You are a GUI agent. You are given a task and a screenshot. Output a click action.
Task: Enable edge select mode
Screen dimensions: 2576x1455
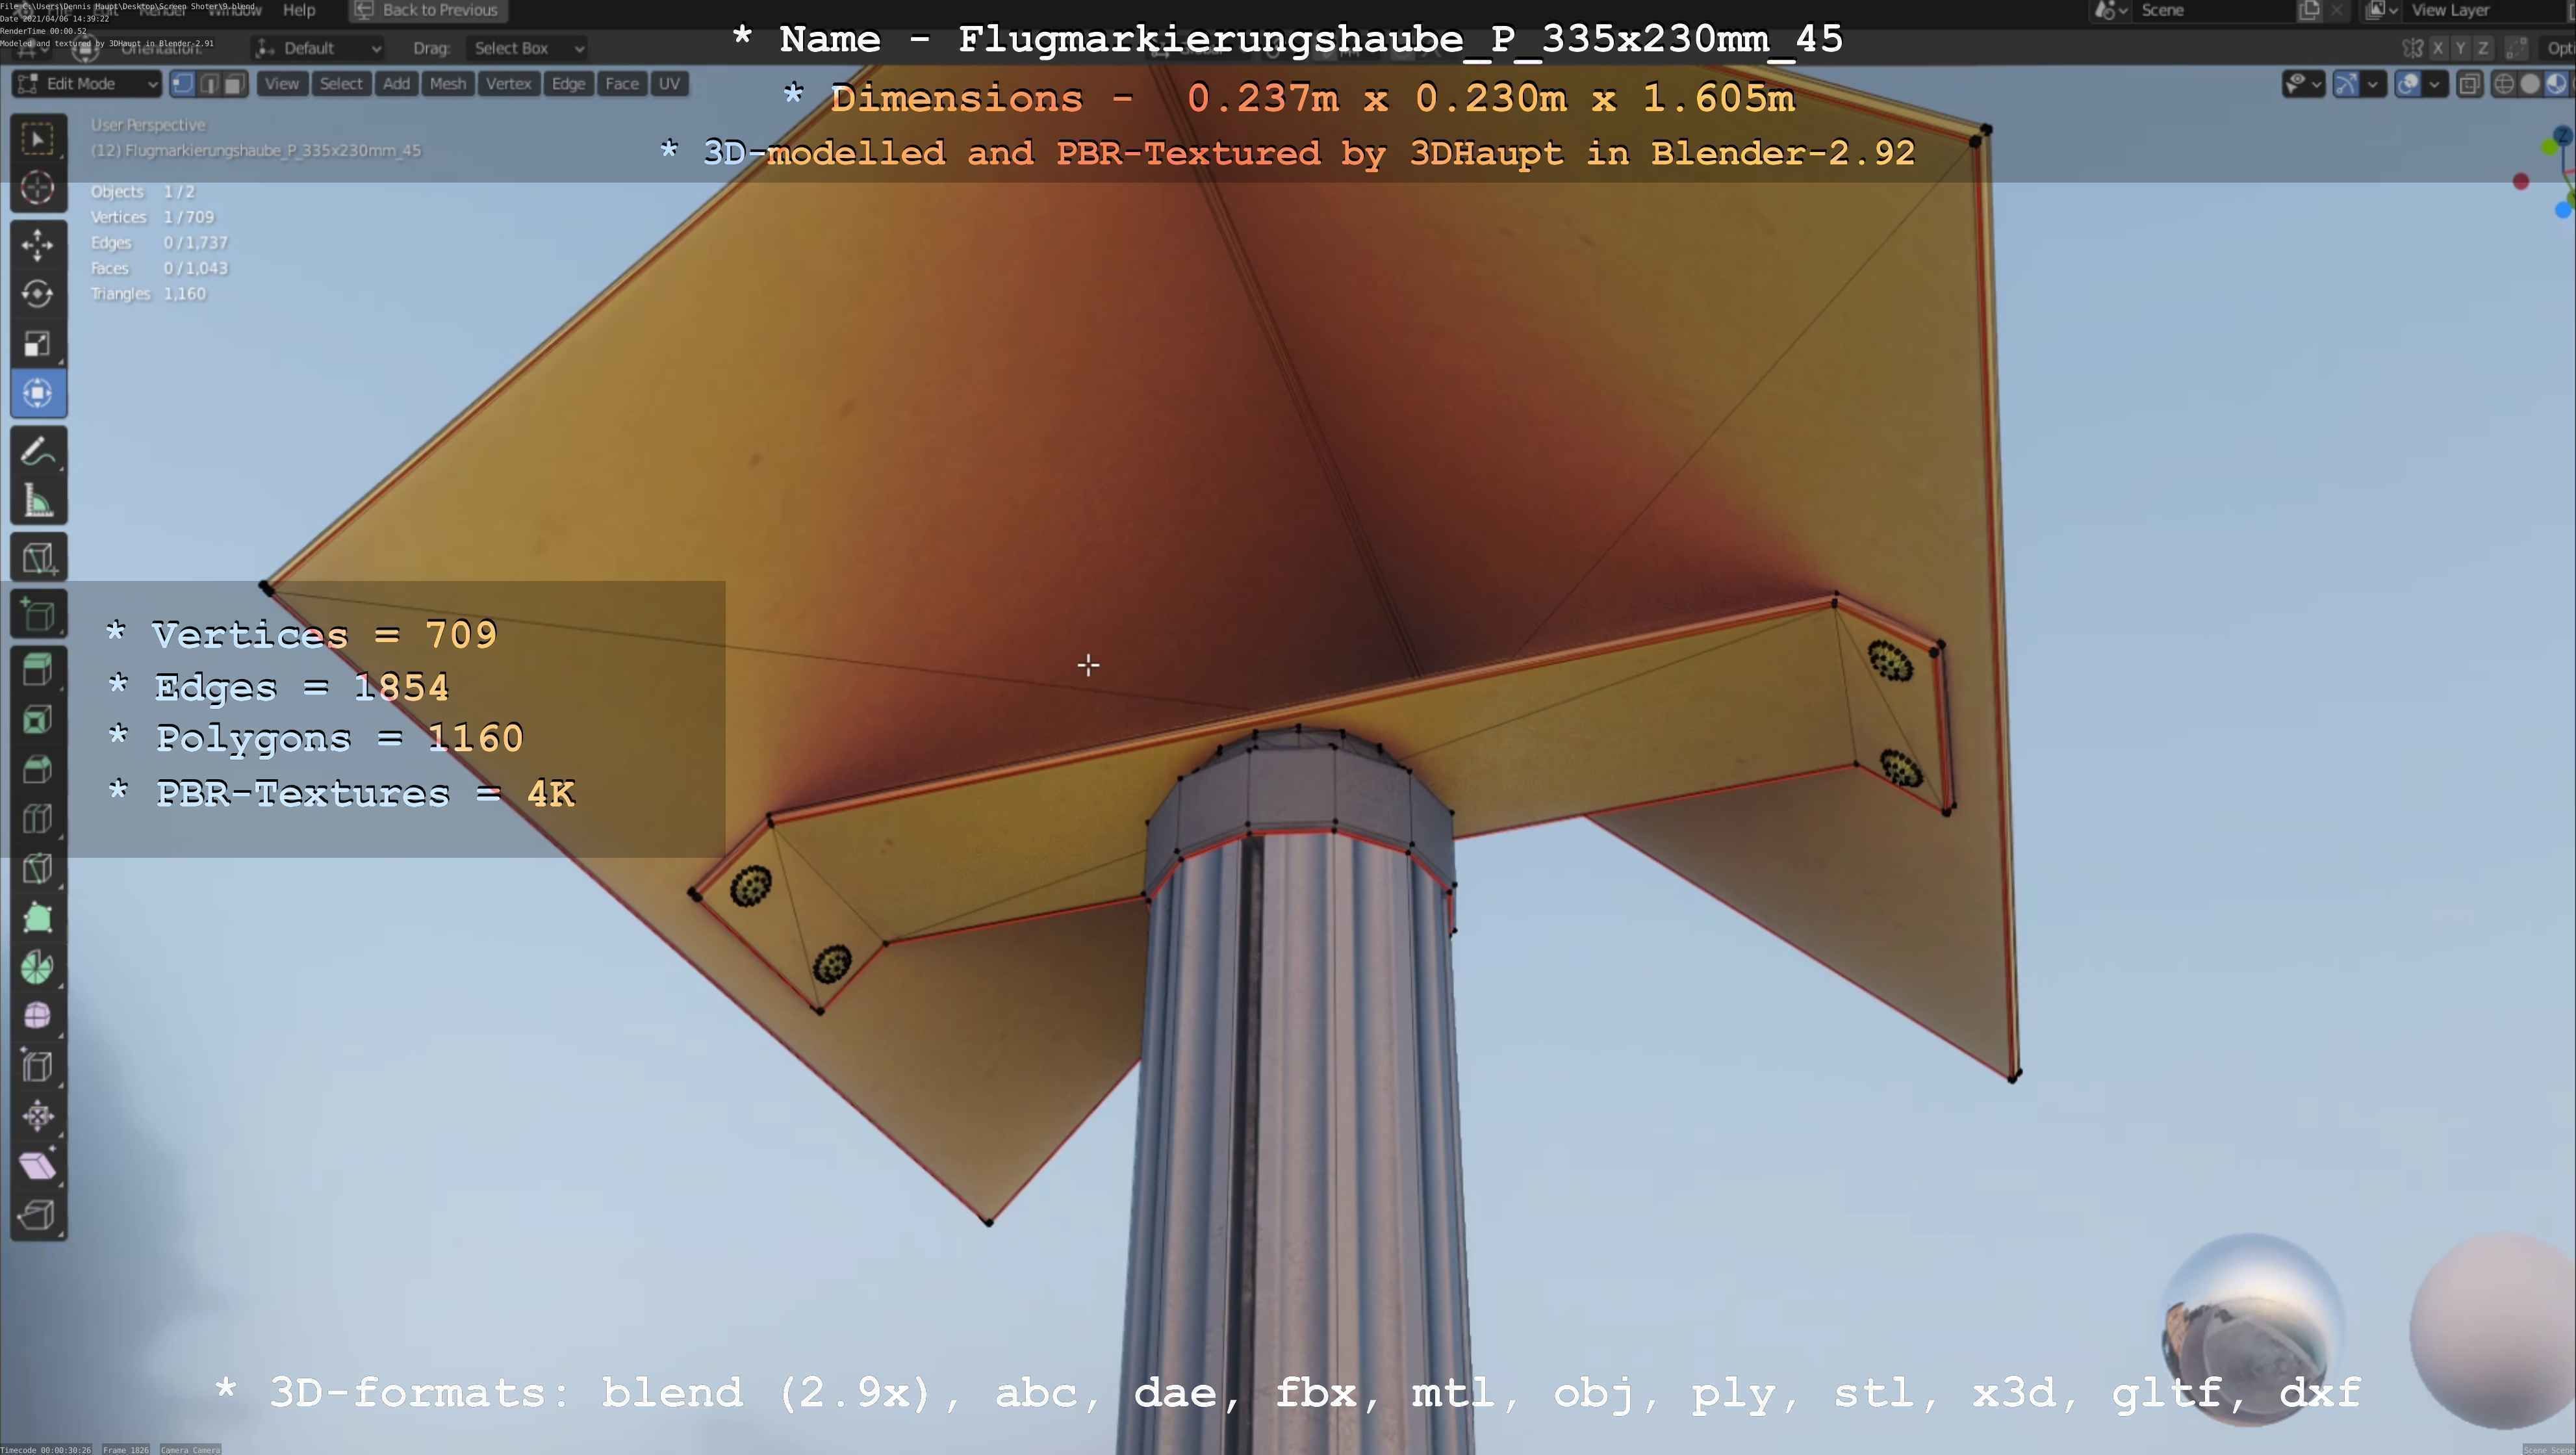coord(209,84)
